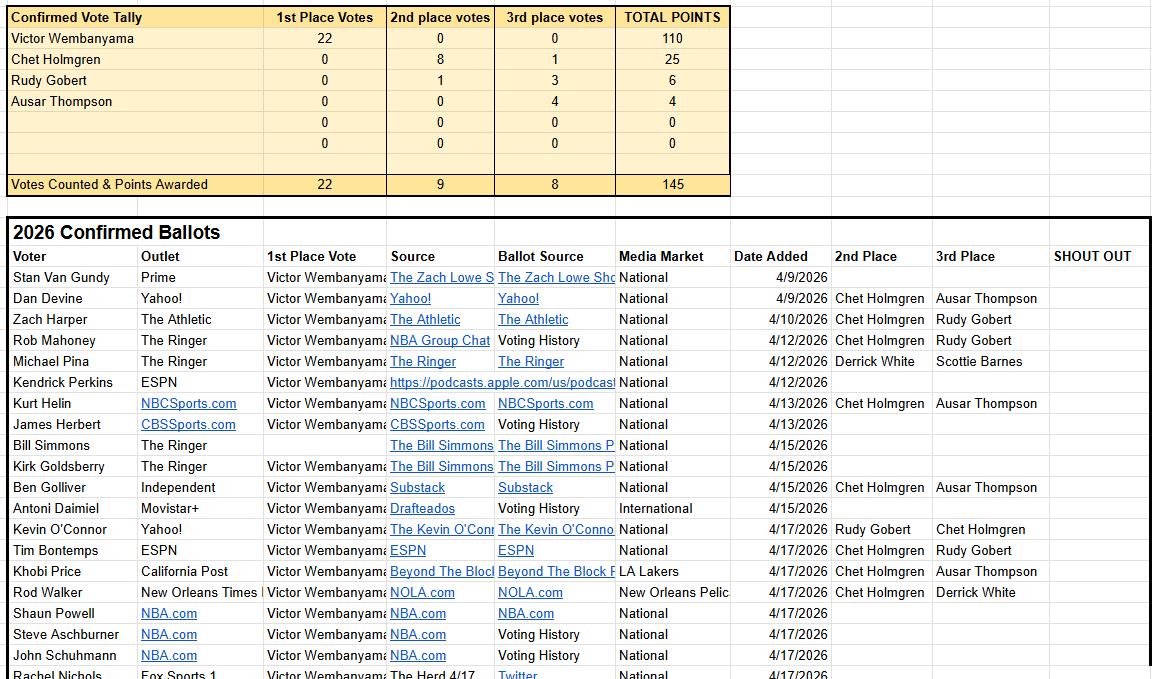
Task: Select the Date Added column header
Action: click(x=781, y=256)
